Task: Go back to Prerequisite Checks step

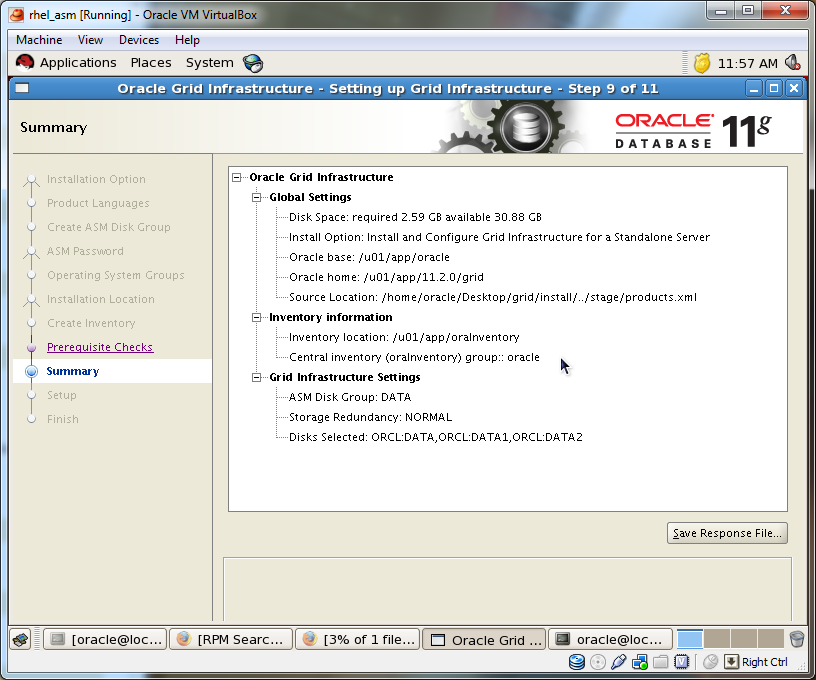Action: 100,347
